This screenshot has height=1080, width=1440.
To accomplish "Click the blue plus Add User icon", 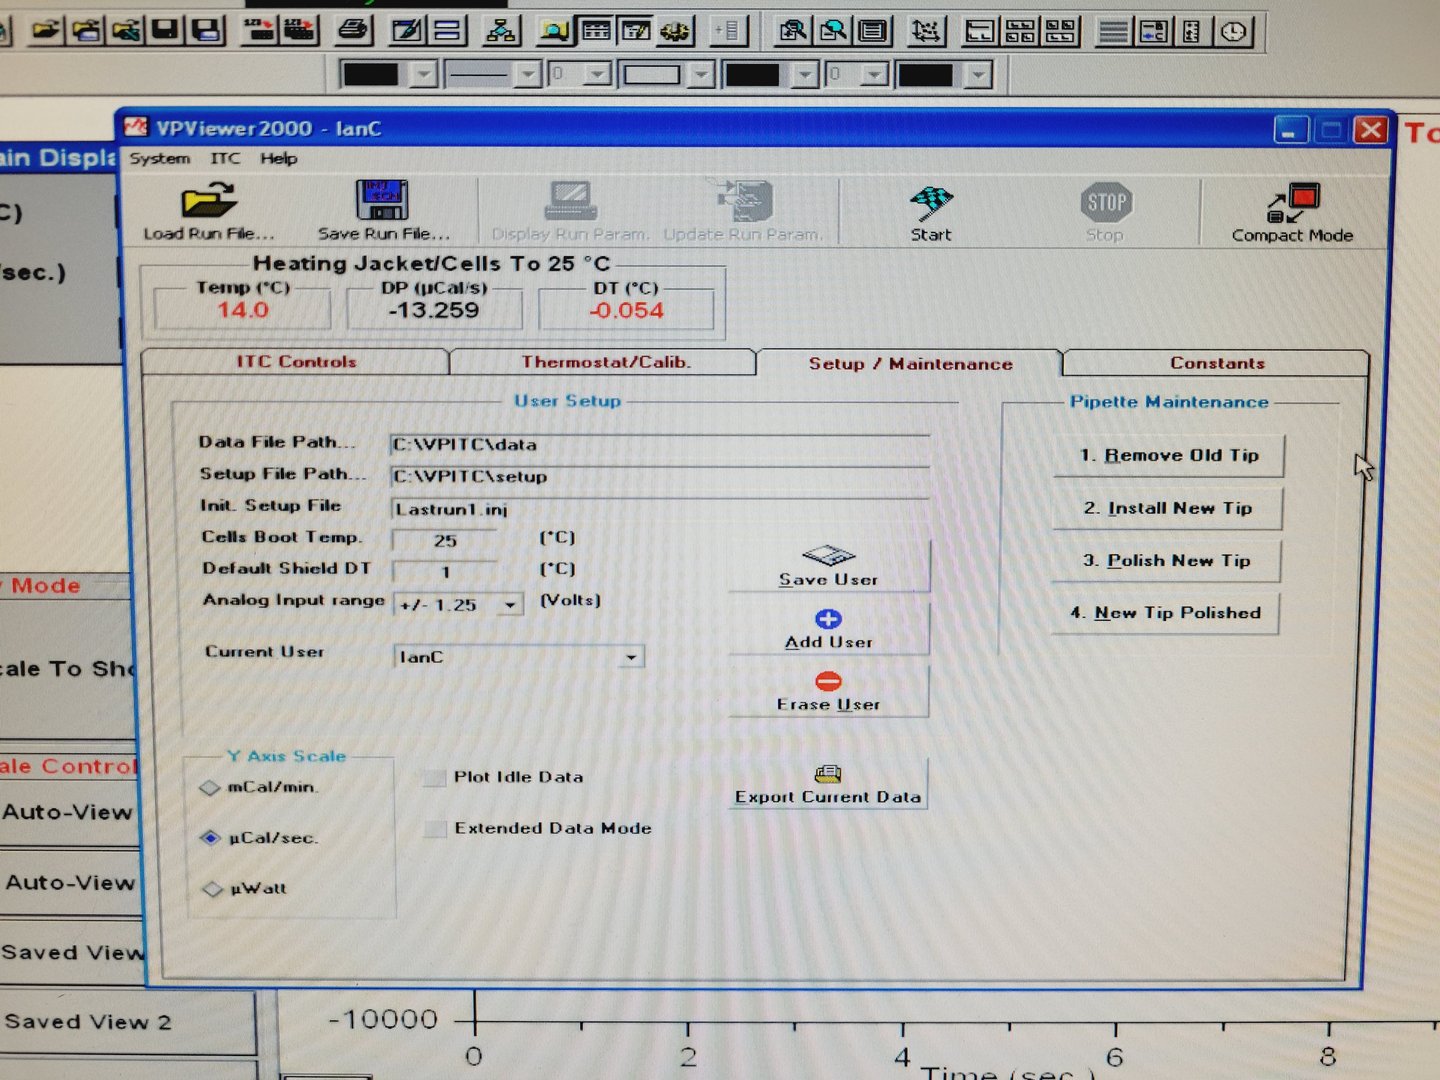I will tap(828, 619).
